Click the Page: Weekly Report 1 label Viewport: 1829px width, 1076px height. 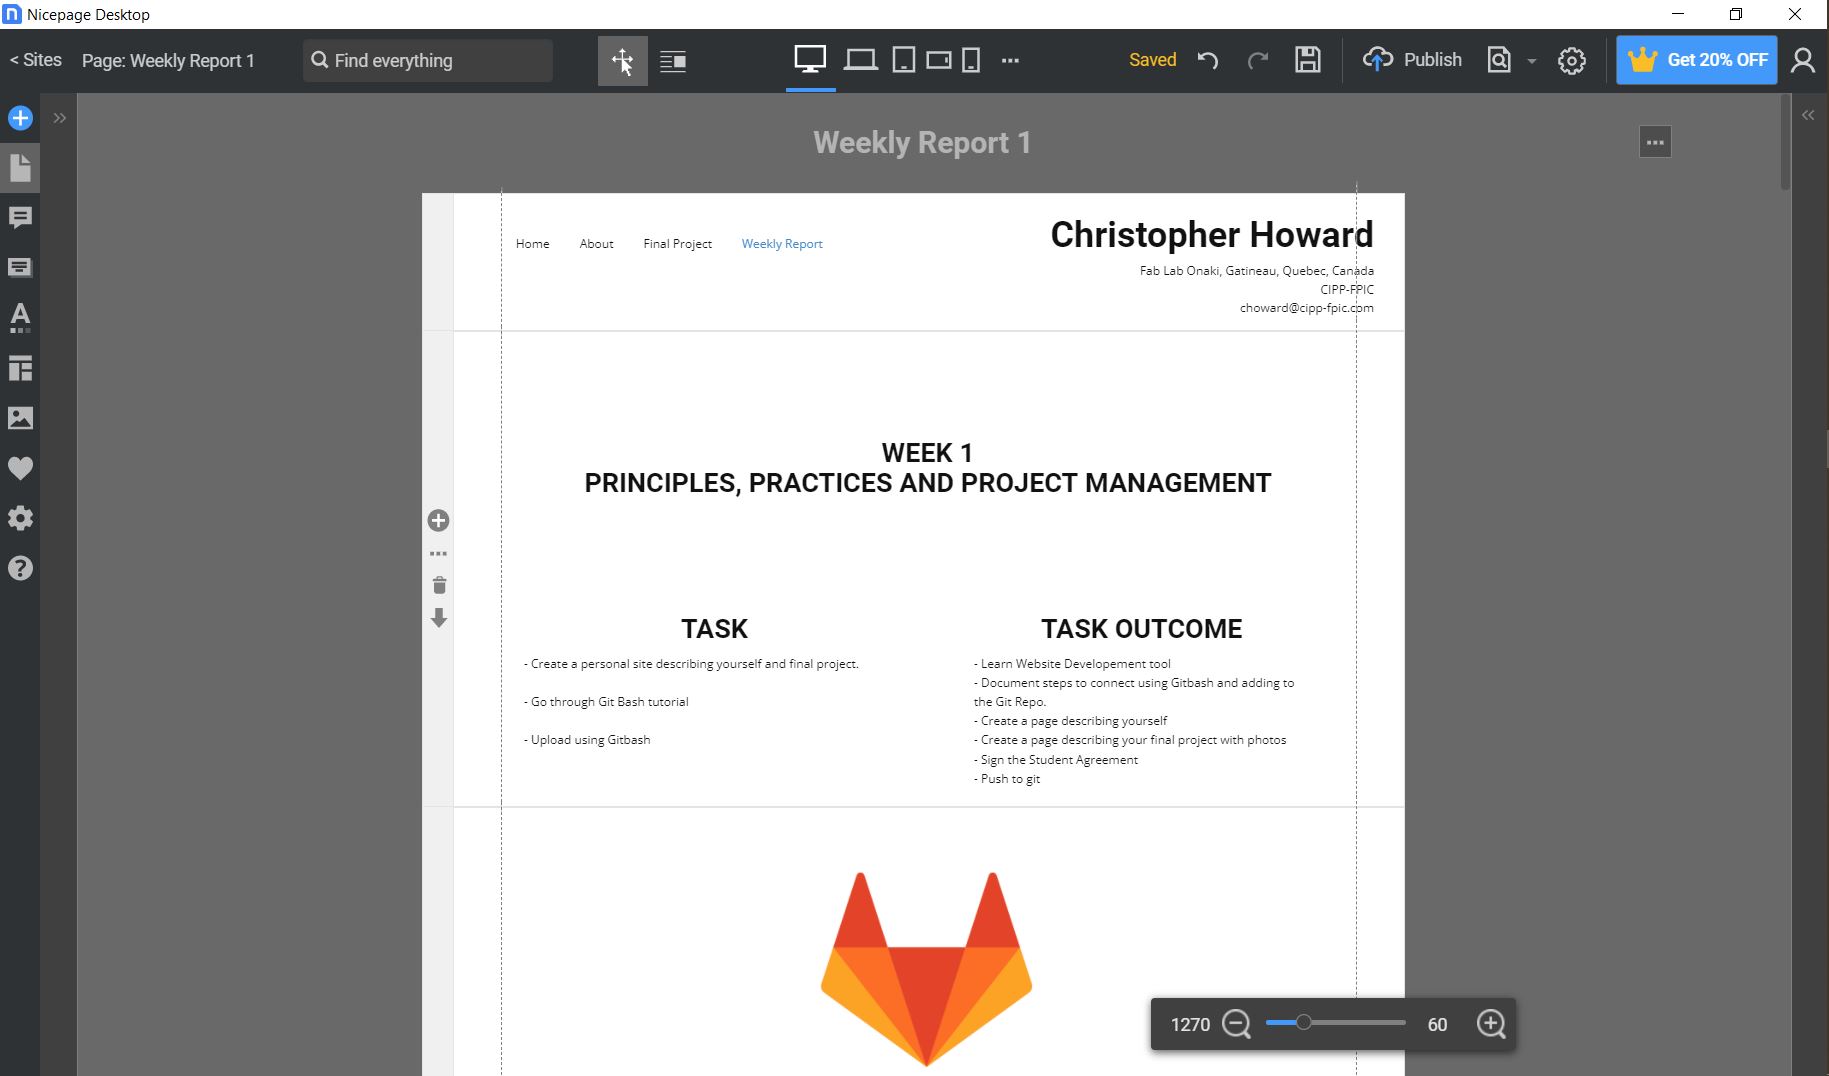pyautogui.click(x=168, y=61)
